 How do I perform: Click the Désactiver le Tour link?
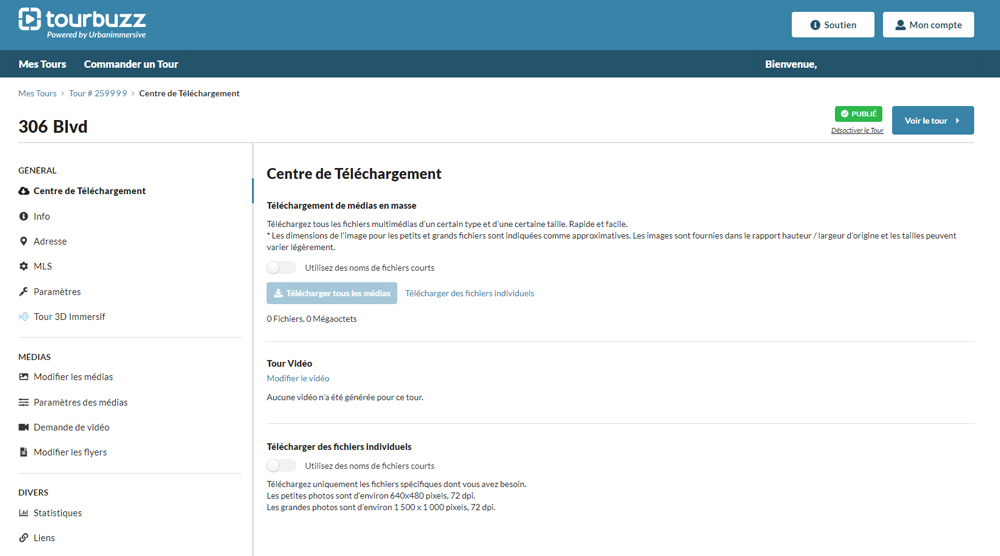pyautogui.click(x=857, y=131)
